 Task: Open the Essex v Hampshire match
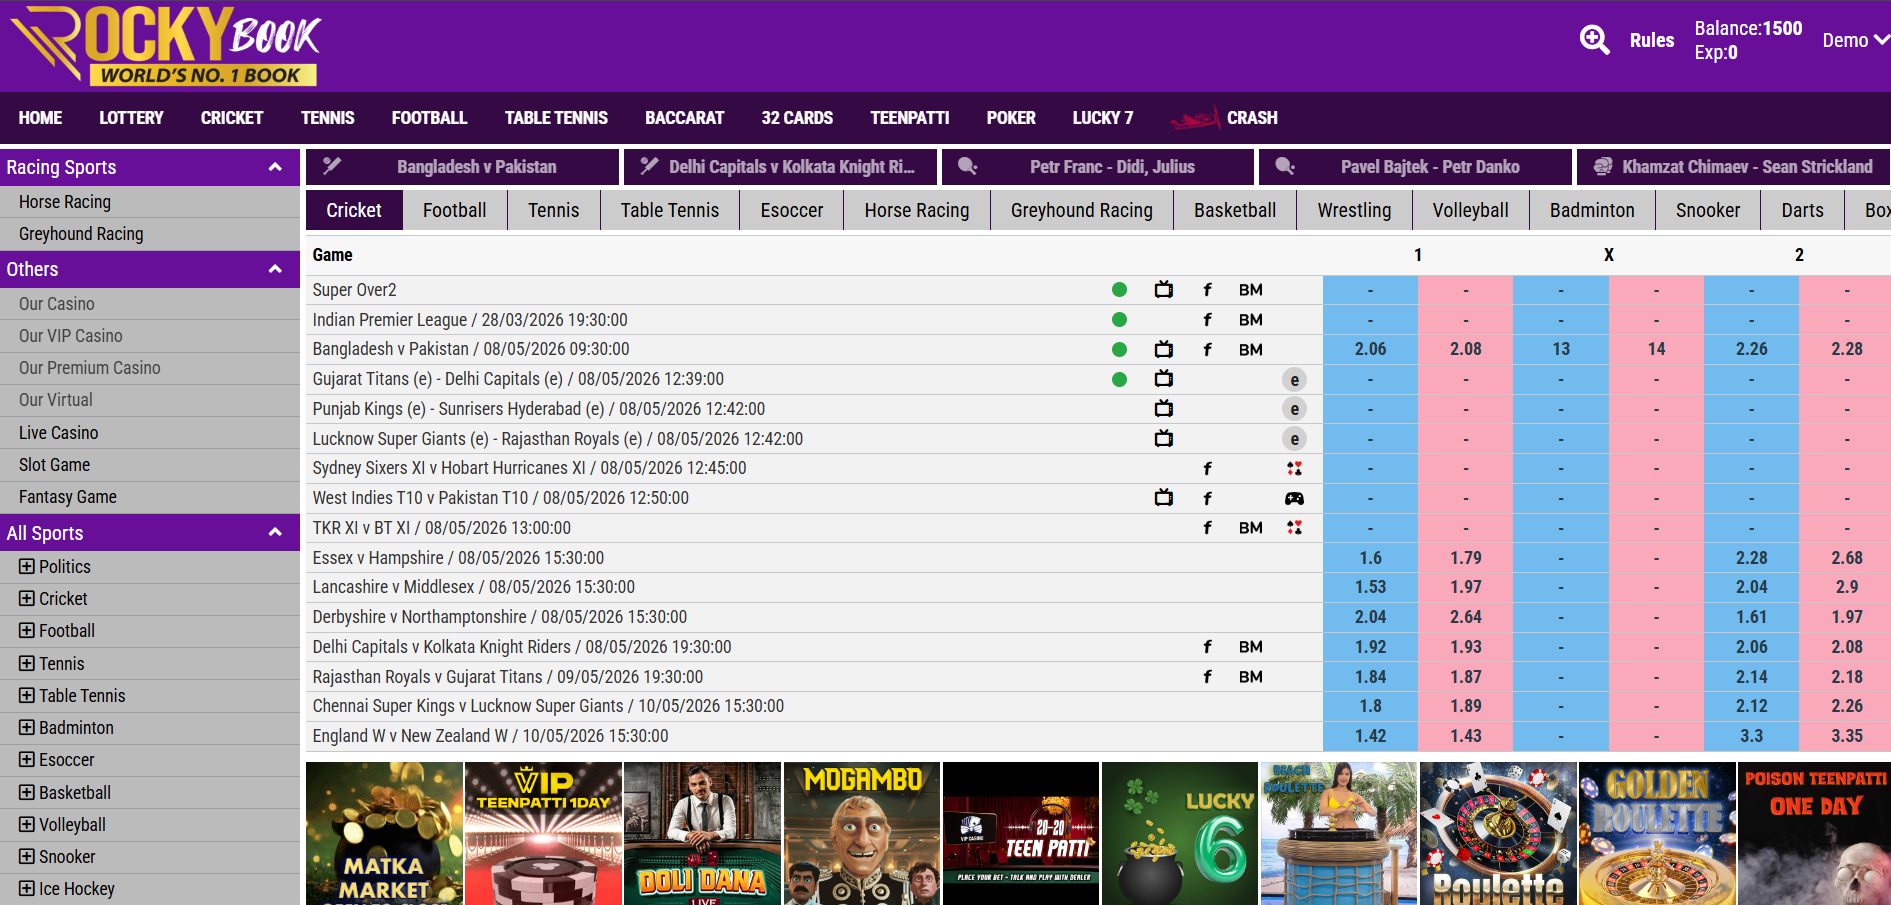pos(458,558)
